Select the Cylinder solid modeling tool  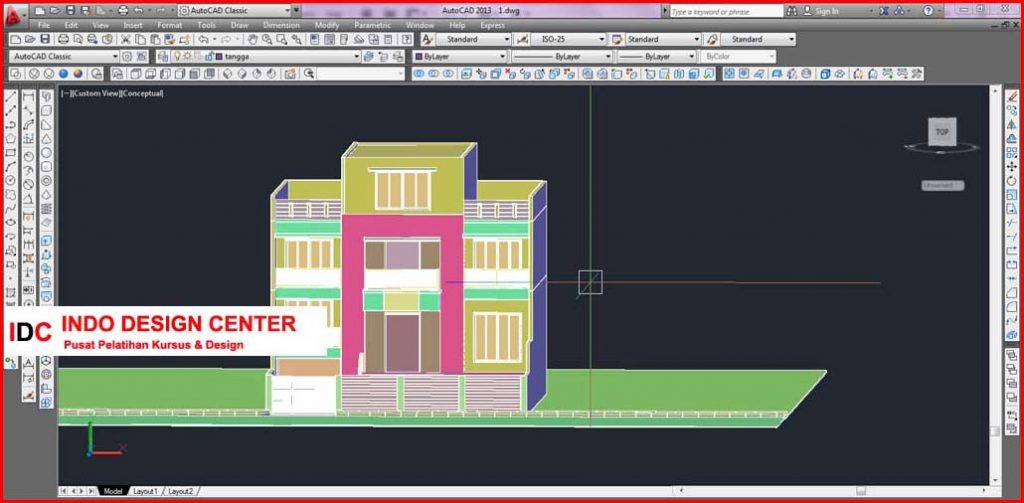(46, 167)
